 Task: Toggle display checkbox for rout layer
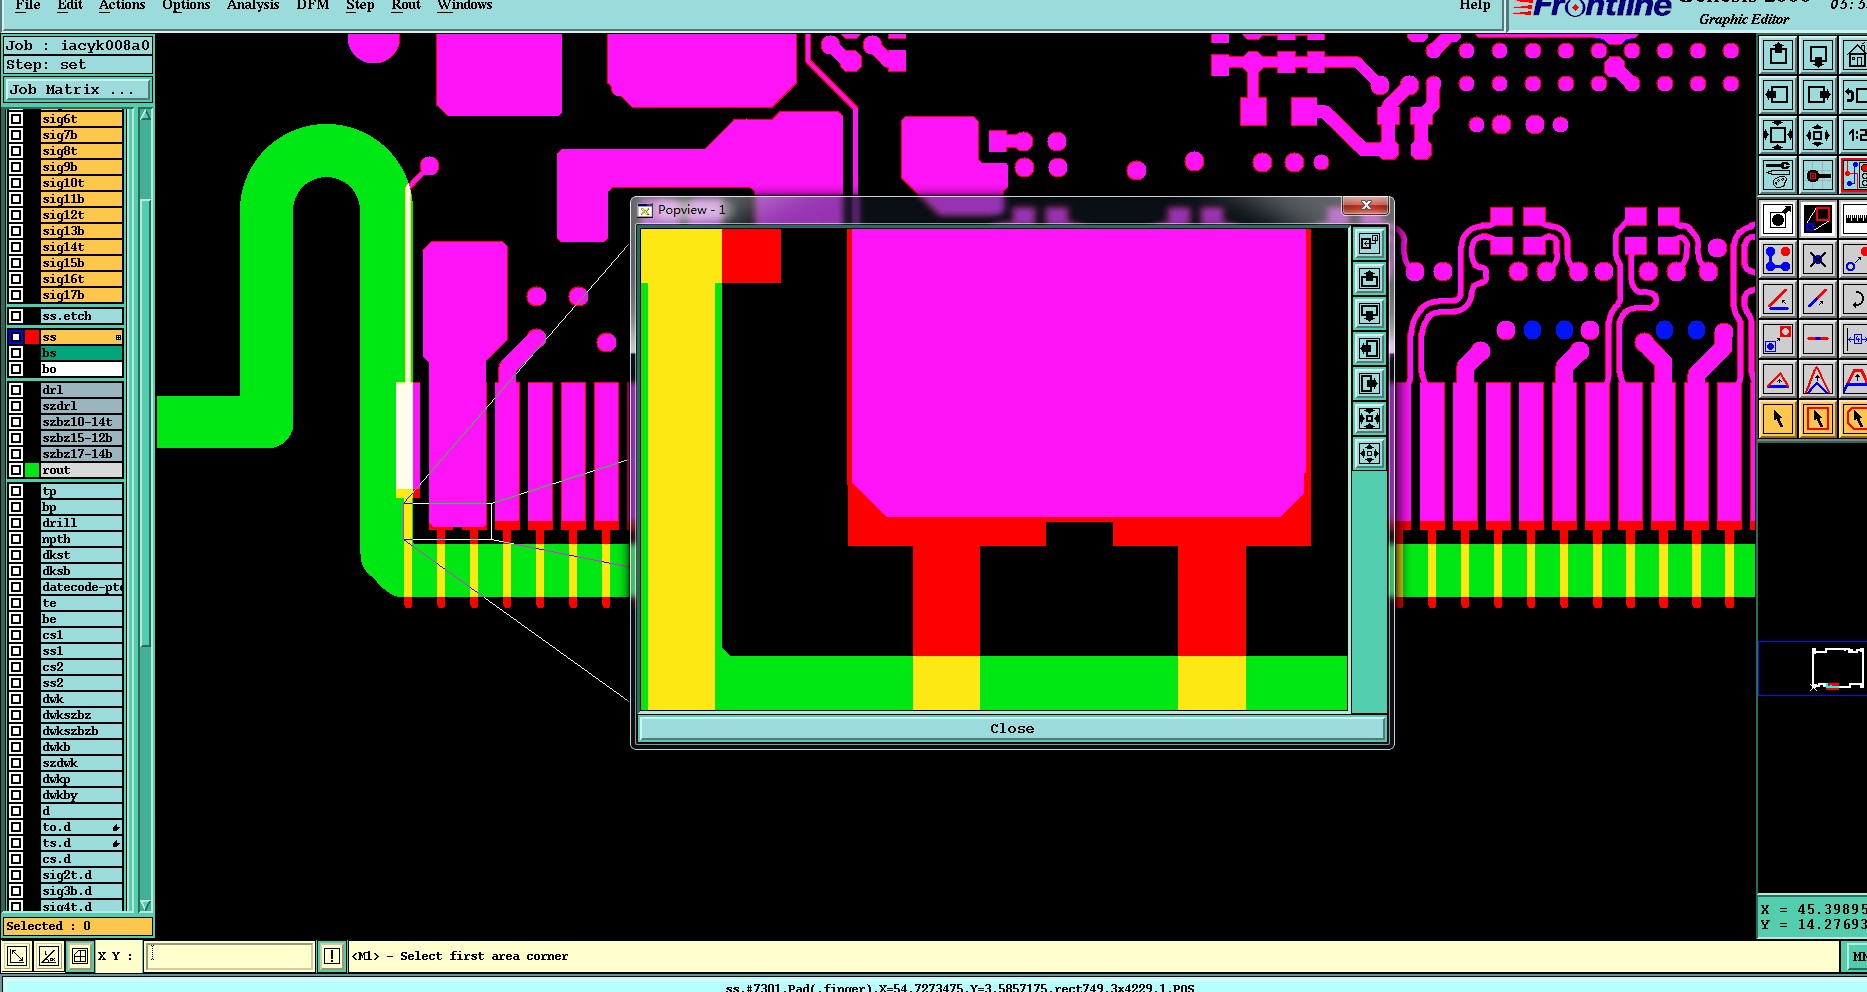(16, 470)
